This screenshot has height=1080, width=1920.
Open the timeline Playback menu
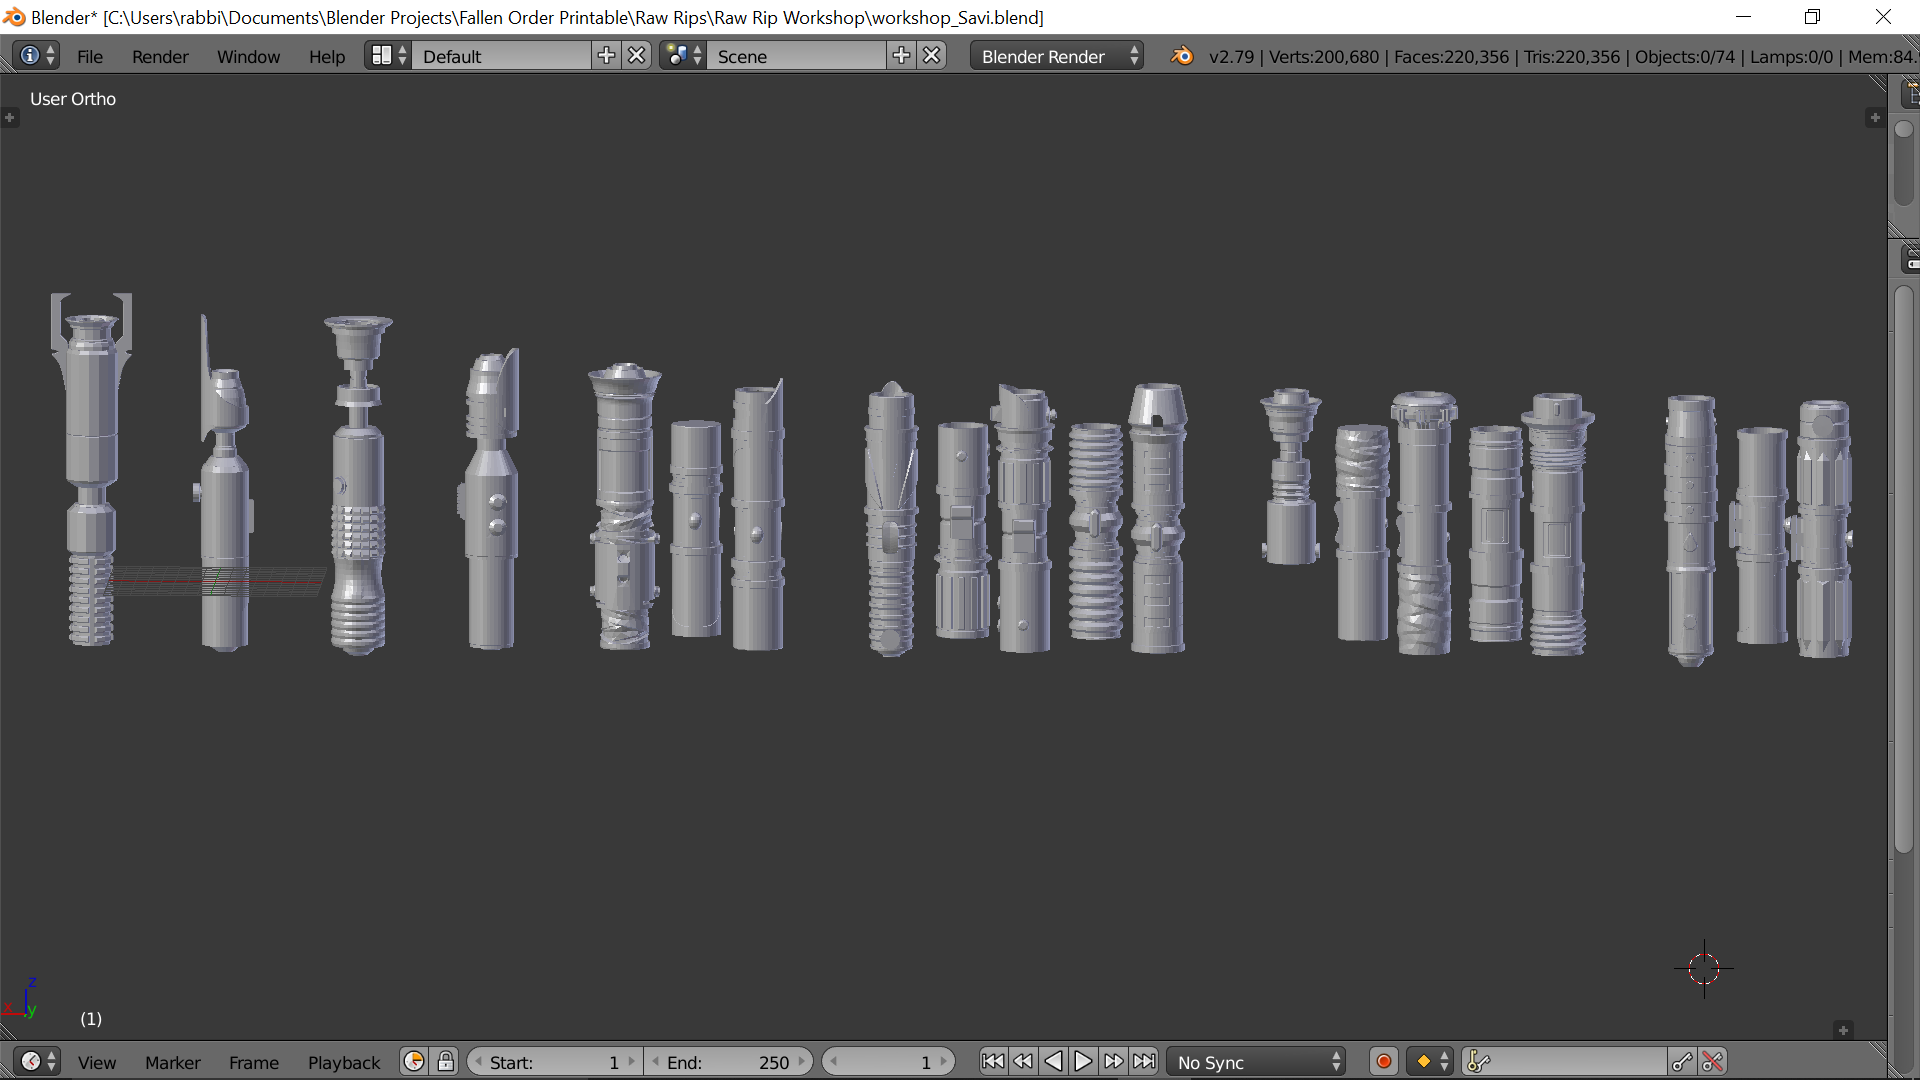pyautogui.click(x=344, y=1062)
